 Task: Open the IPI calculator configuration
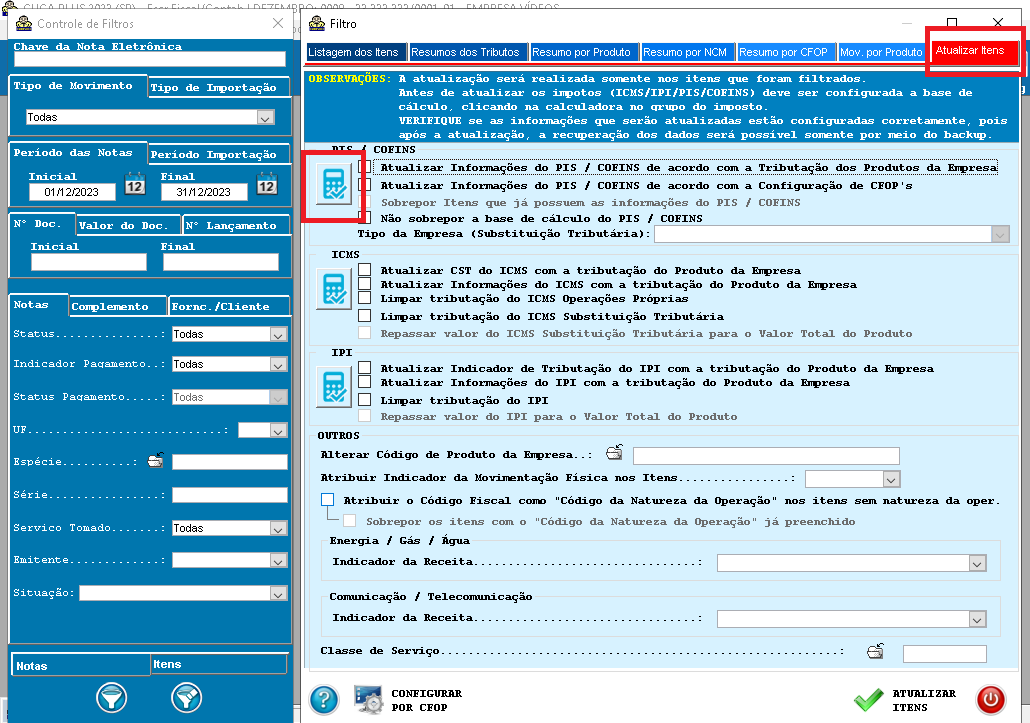pyautogui.click(x=334, y=387)
